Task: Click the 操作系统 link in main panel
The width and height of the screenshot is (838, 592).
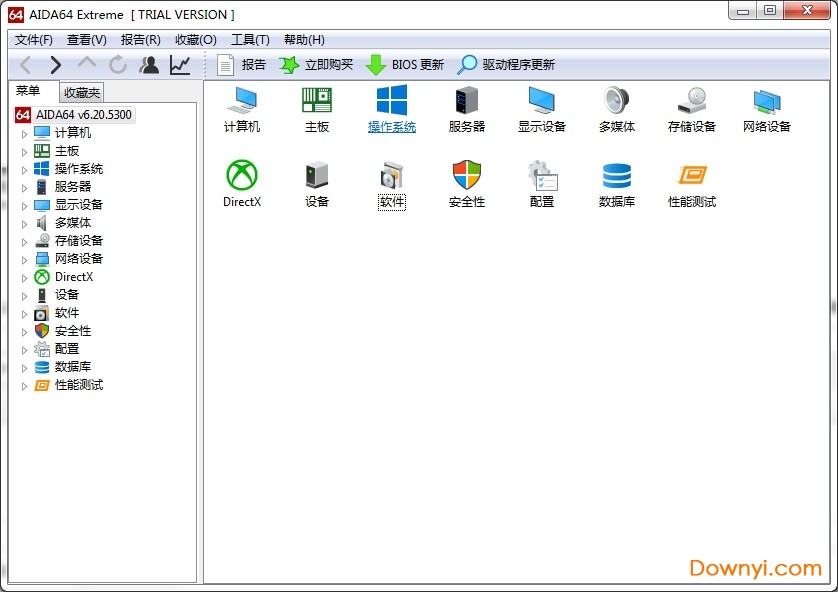Action: [x=392, y=127]
